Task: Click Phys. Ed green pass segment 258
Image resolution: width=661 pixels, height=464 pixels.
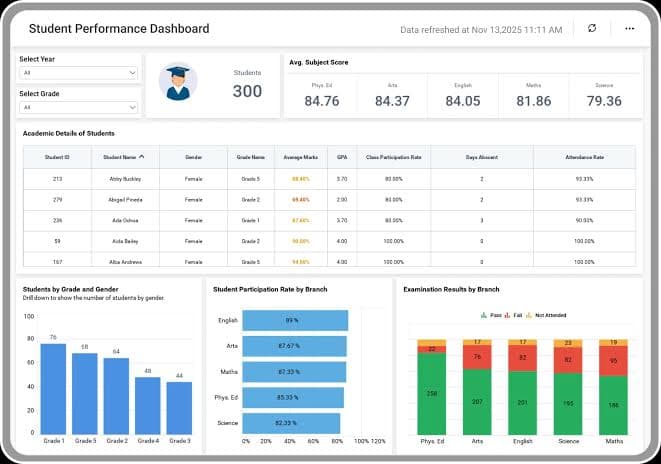Action: point(432,394)
